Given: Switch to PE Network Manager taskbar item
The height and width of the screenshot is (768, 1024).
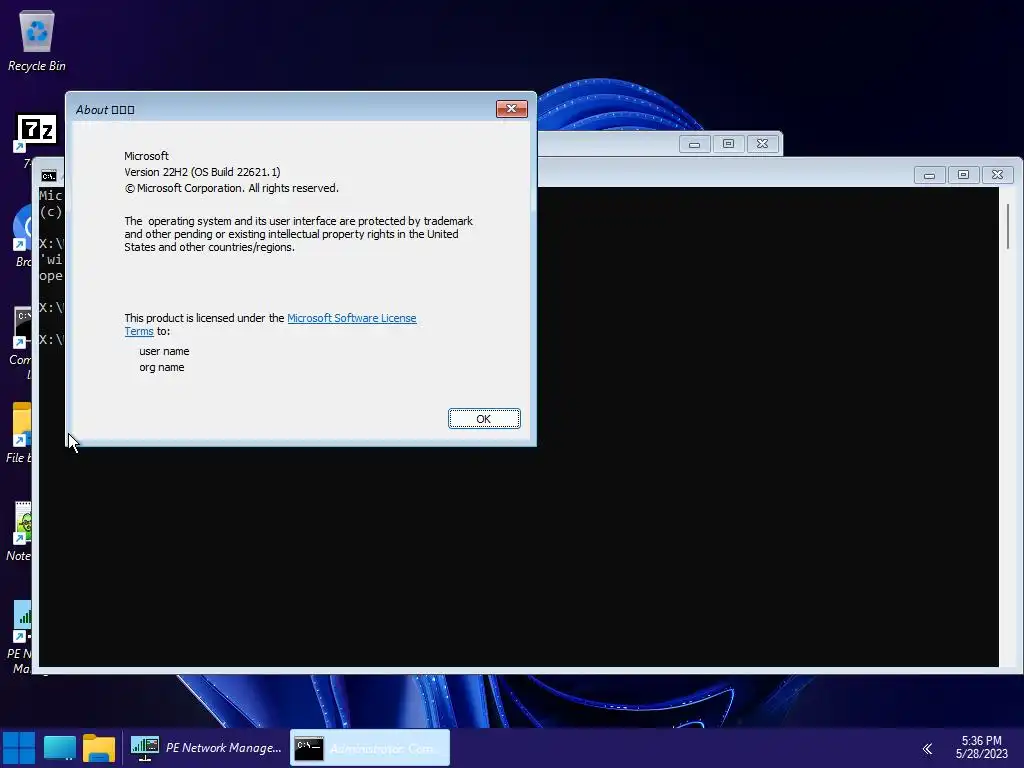Looking at the screenshot, I should (x=206, y=748).
